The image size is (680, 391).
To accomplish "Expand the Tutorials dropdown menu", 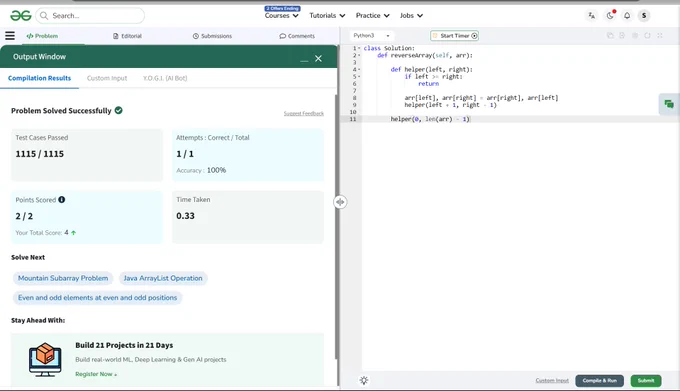I will [x=327, y=16].
